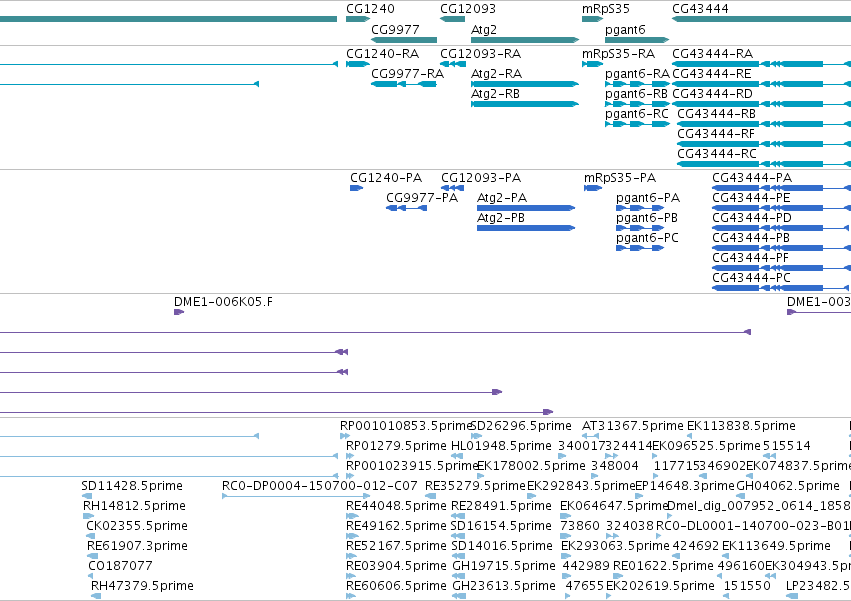Click protein CG9977-PA label
This screenshot has height=601, width=851.
click(422, 198)
